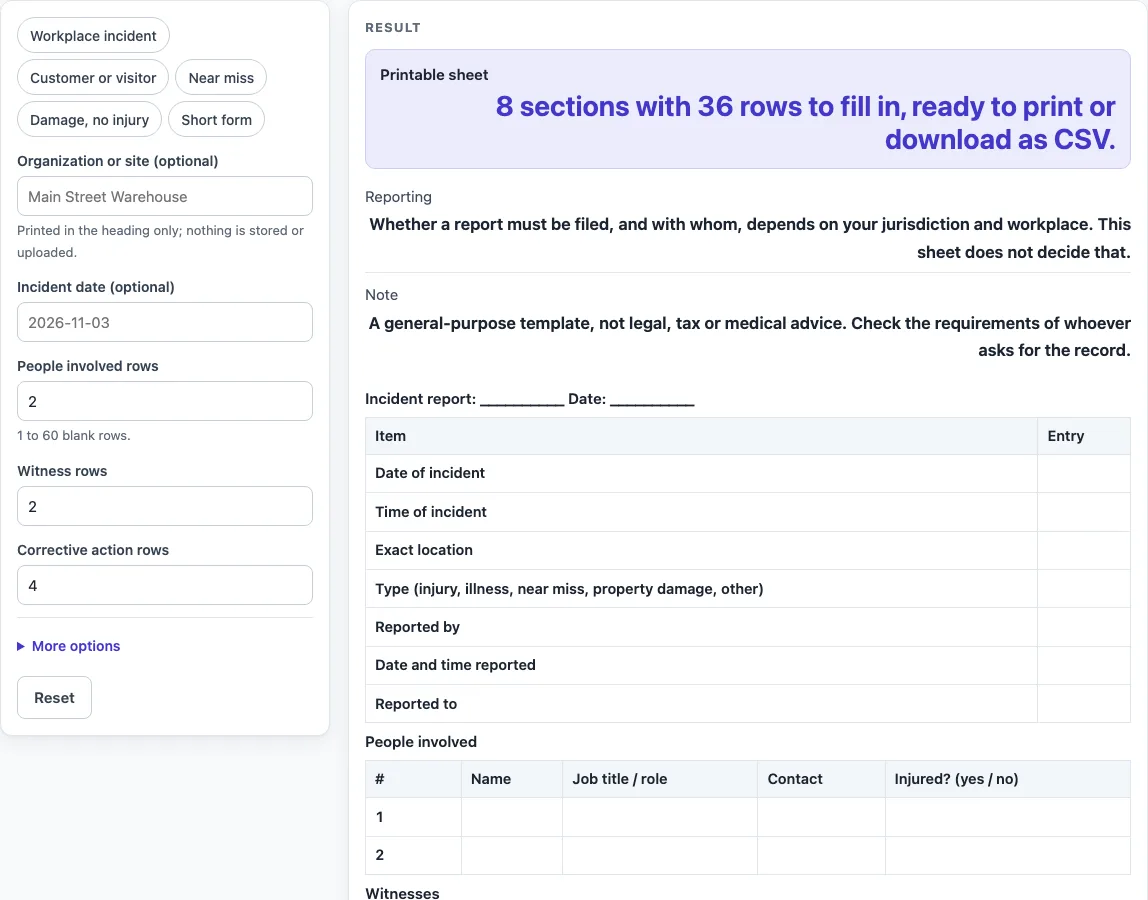Click the Contact column header
Screen dimensions: 1148x900
821,779
